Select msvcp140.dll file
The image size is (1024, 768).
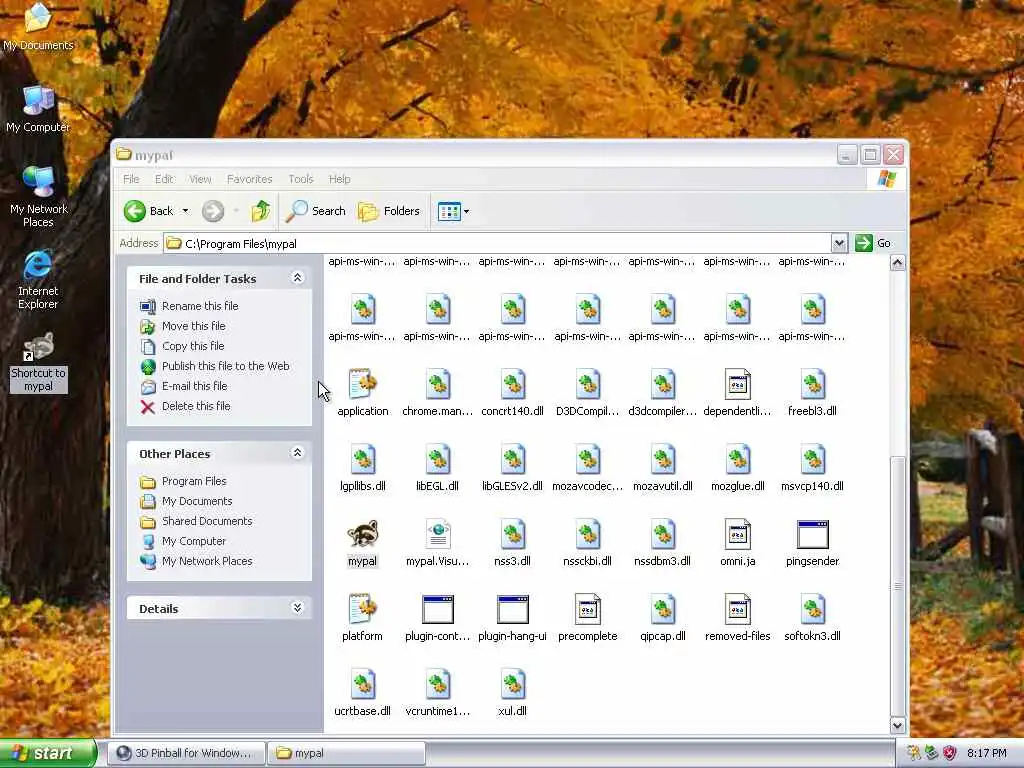pyautogui.click(x=813, y=459)
